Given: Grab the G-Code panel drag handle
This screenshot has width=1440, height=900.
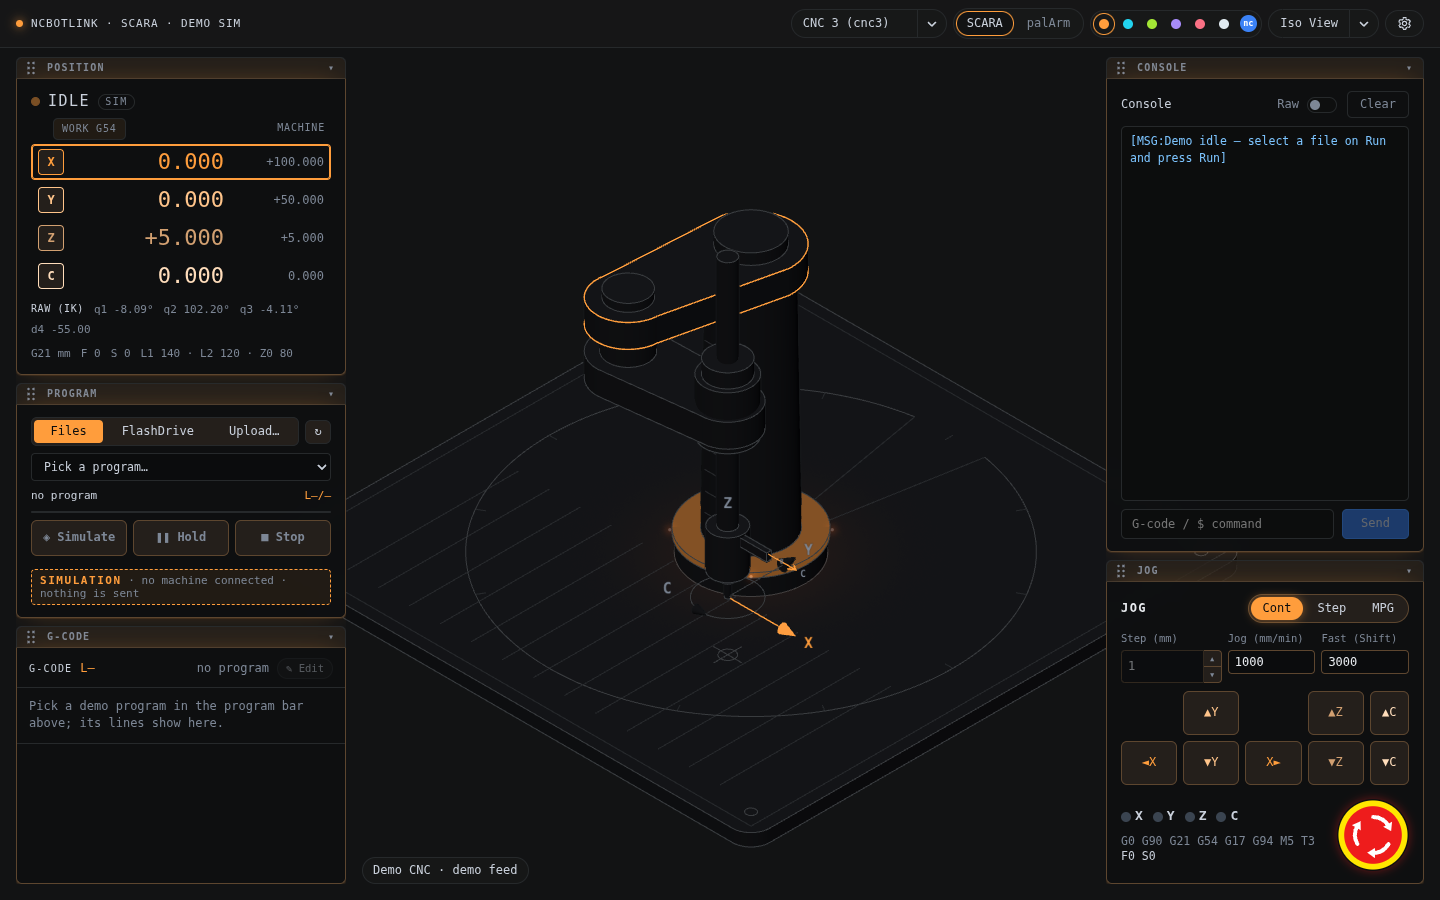Looking at the screenshot, I should 31,637.
